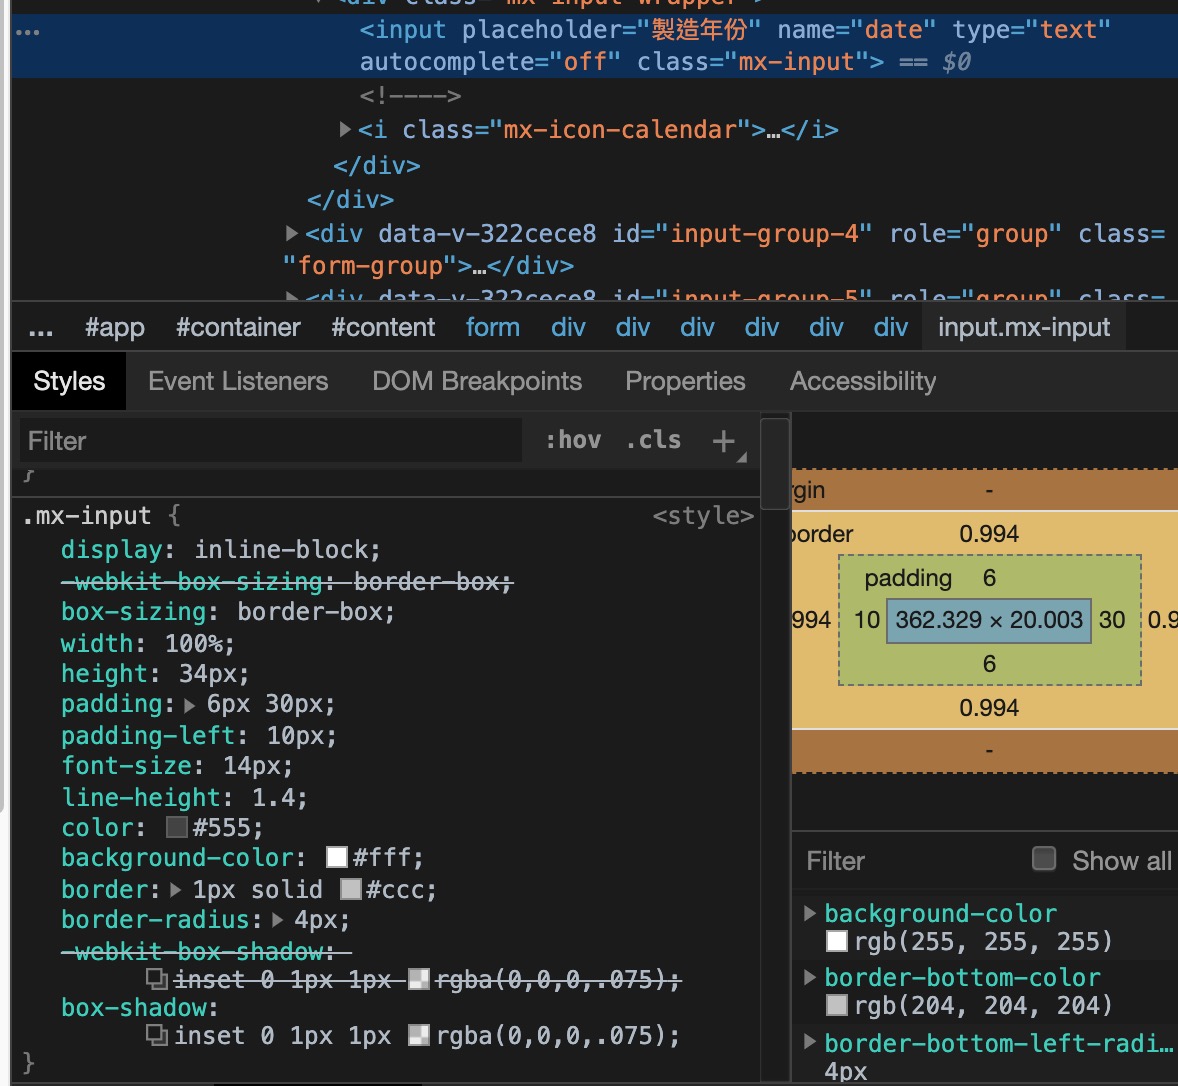This screenshot has width=1178, height=1086.
Task: Switch to the Event Listeners tab
Action: click(237, 380)
